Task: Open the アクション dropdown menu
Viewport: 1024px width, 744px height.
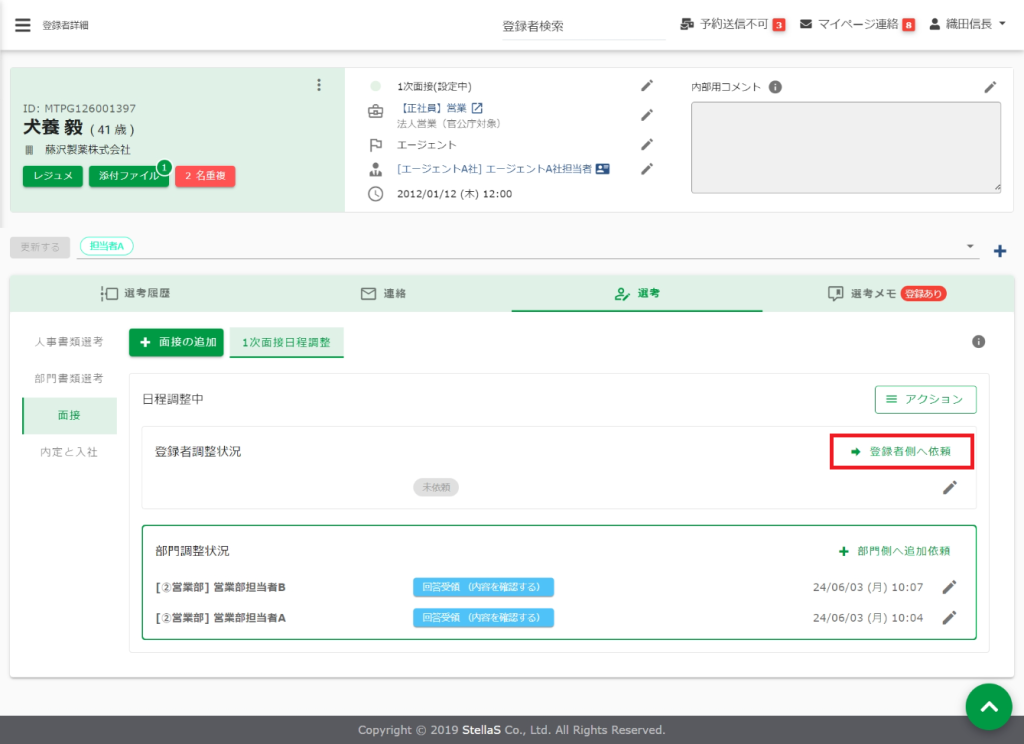Action: (x=925, y=400)
